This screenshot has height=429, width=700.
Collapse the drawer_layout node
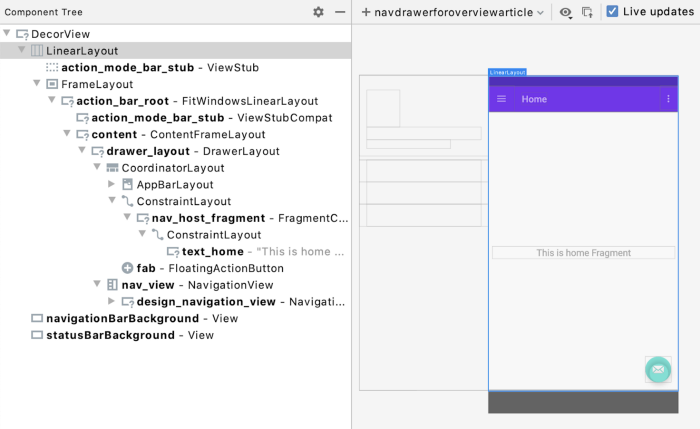point(82,151)
